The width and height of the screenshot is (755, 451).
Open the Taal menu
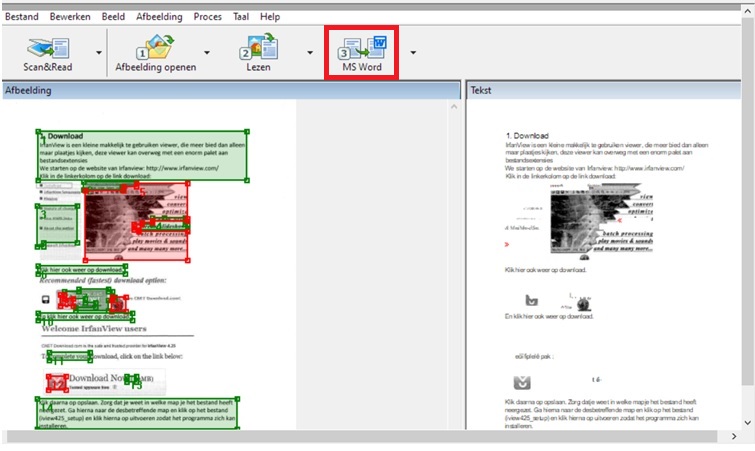pyautogui.click(x=240, y=17)
